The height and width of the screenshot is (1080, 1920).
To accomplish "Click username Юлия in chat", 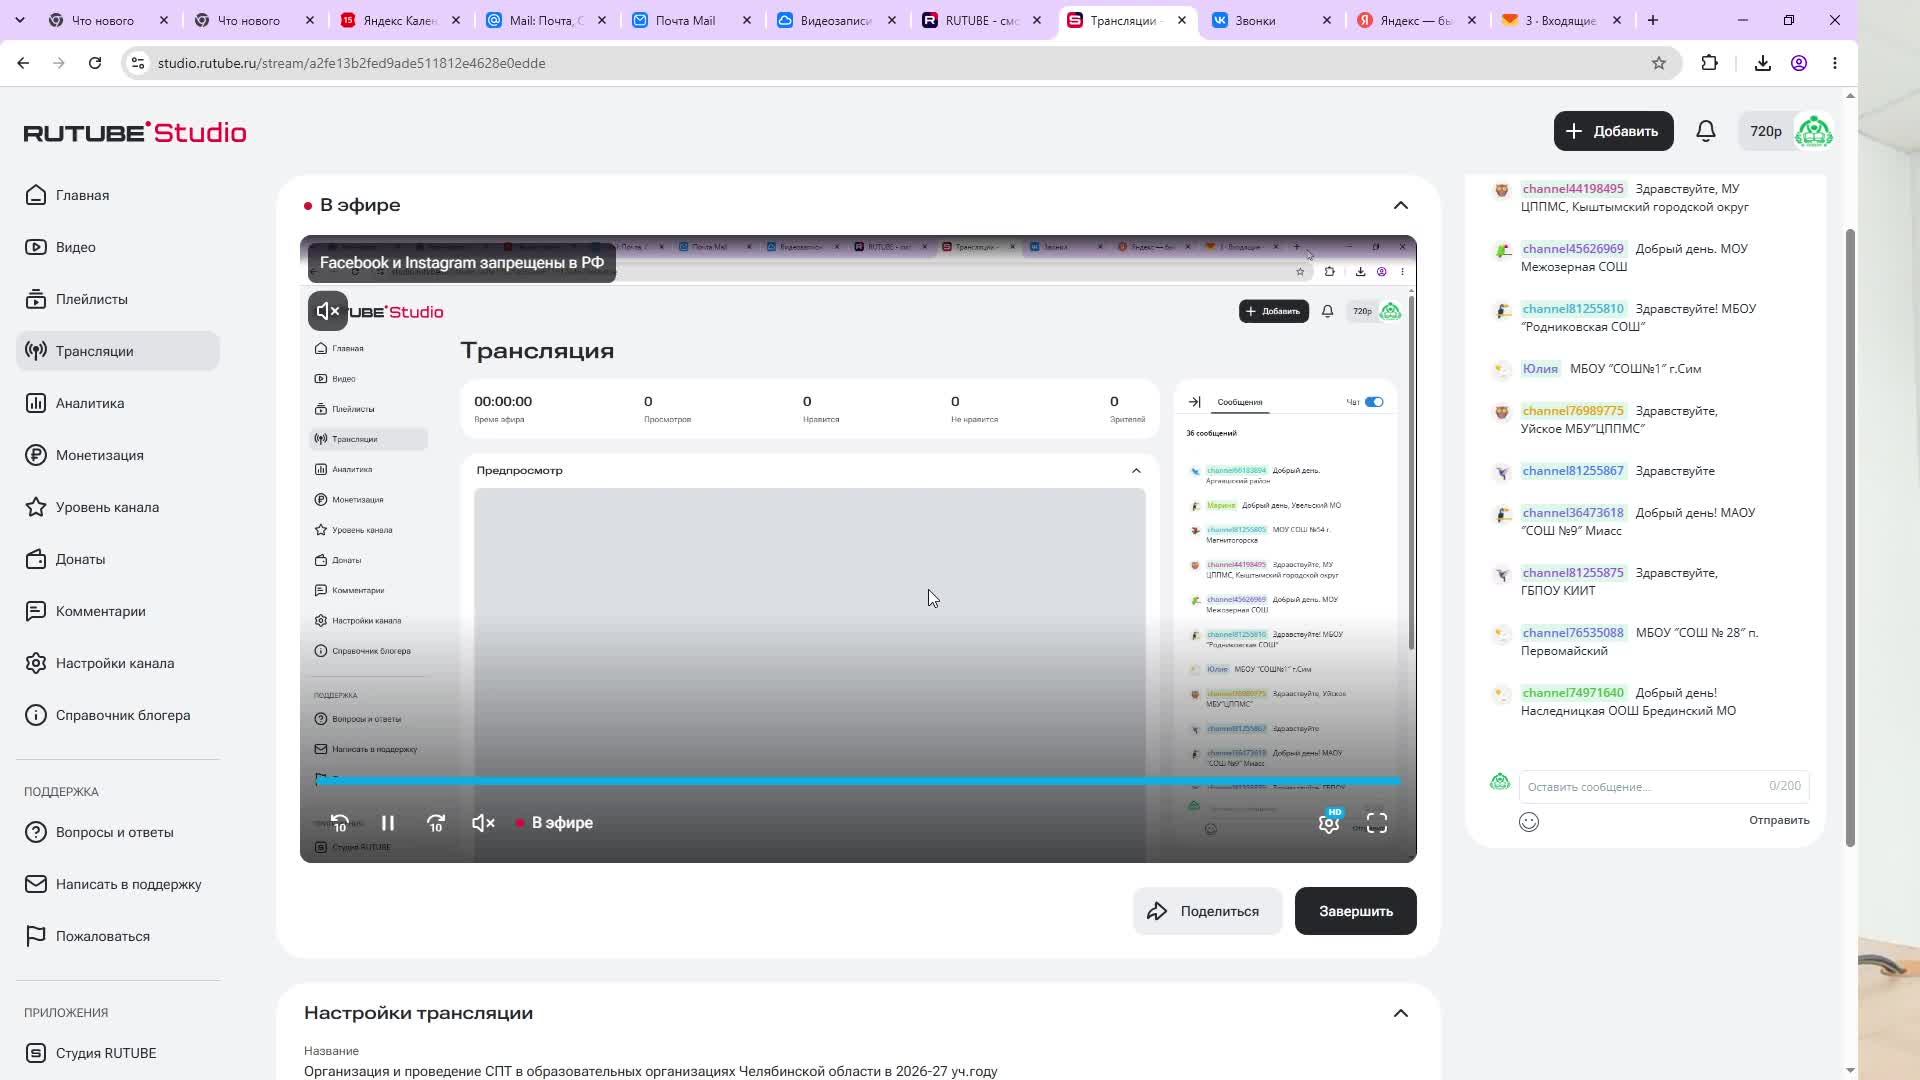I will point(1540,369).
